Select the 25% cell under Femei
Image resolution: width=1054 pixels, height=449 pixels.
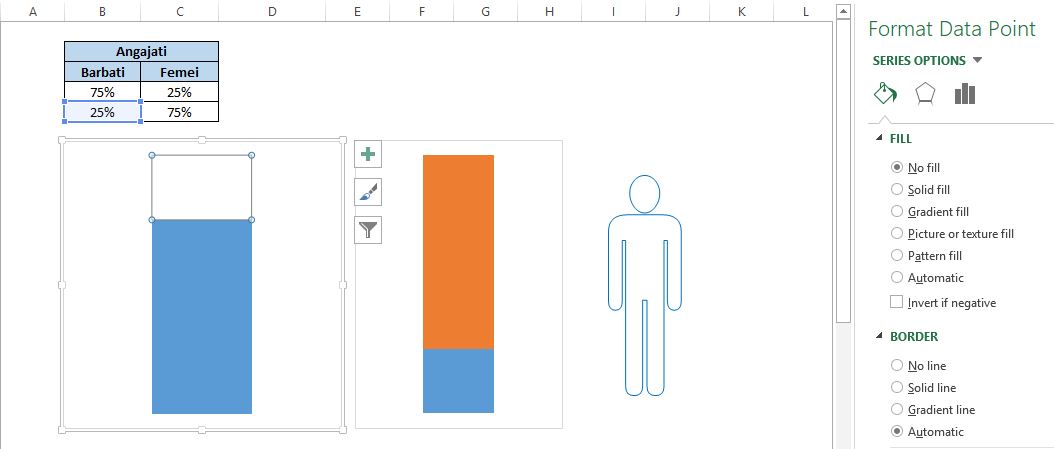click(x=179, y=92)
